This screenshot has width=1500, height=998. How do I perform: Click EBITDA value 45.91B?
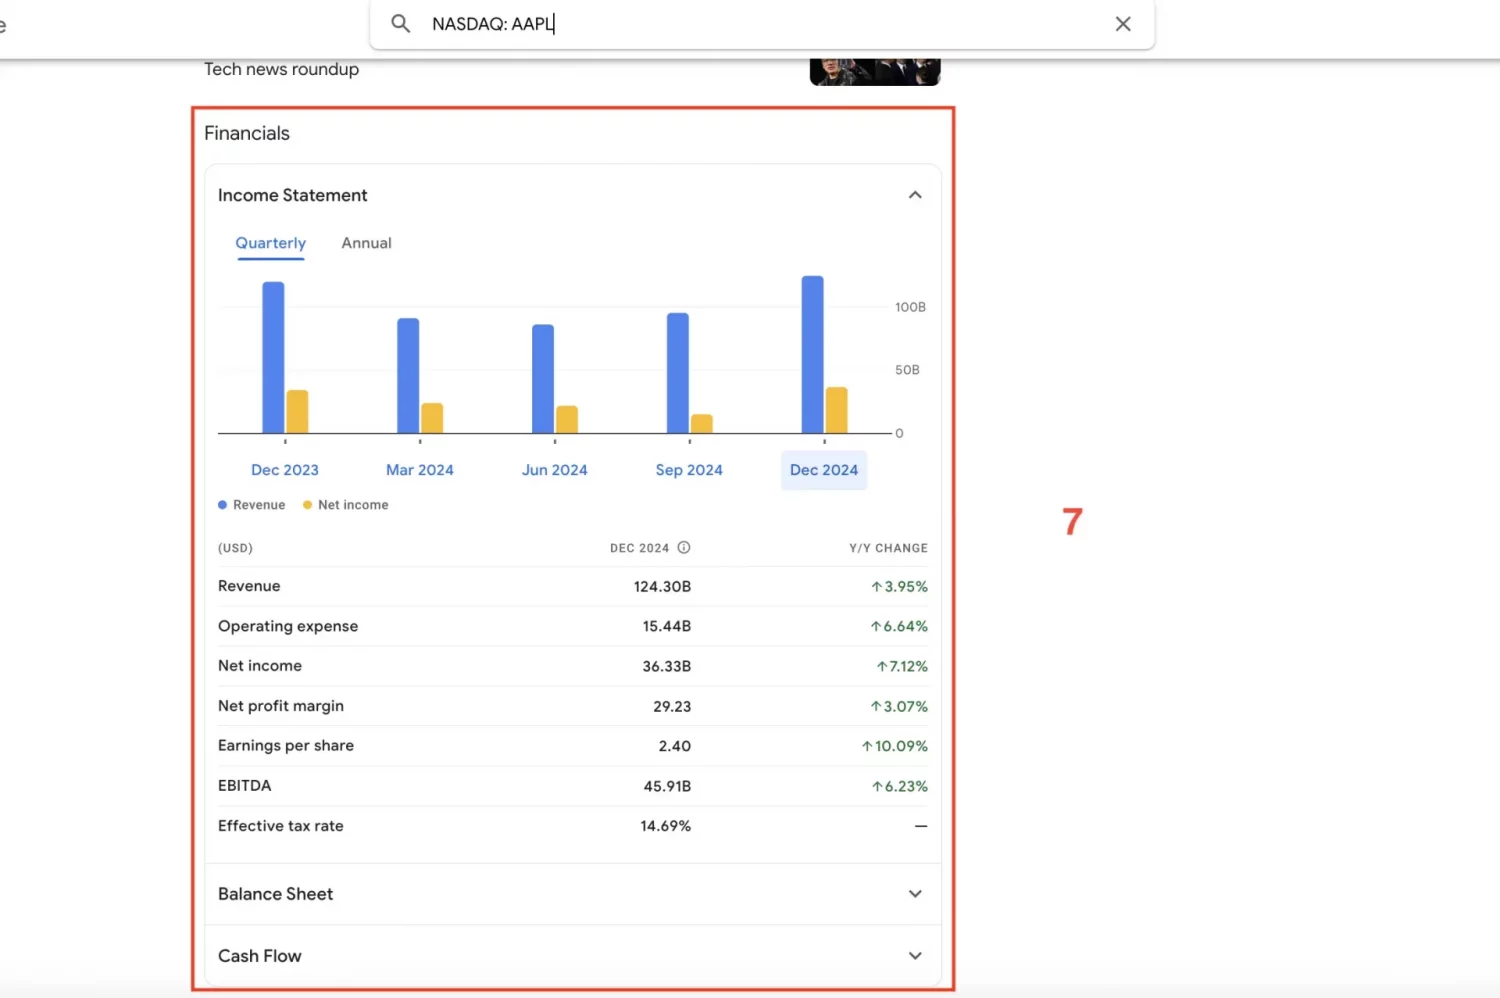pyautogui.click(x=667, y=786)
